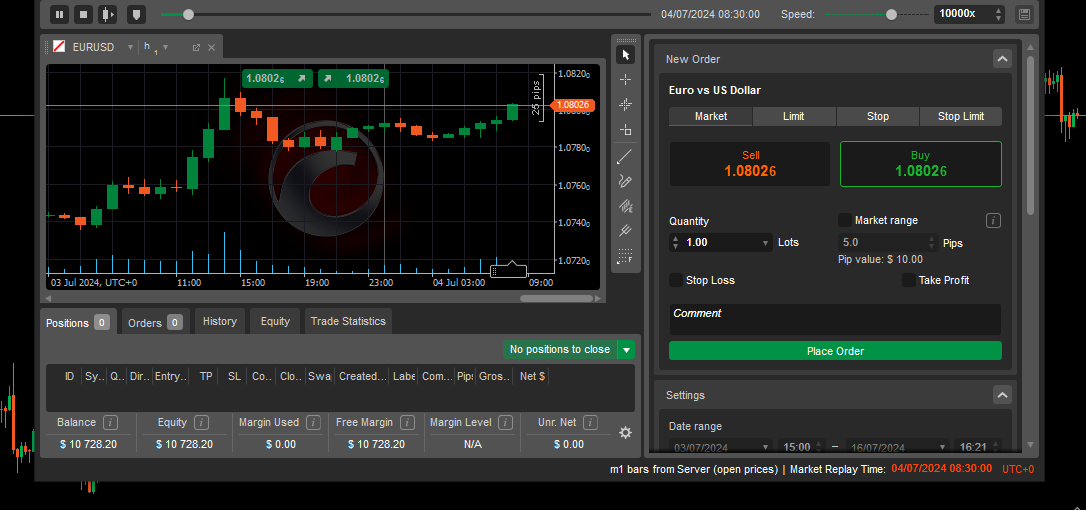
Task: Select the trend line drawing tool
Action: tap(625, 157)
